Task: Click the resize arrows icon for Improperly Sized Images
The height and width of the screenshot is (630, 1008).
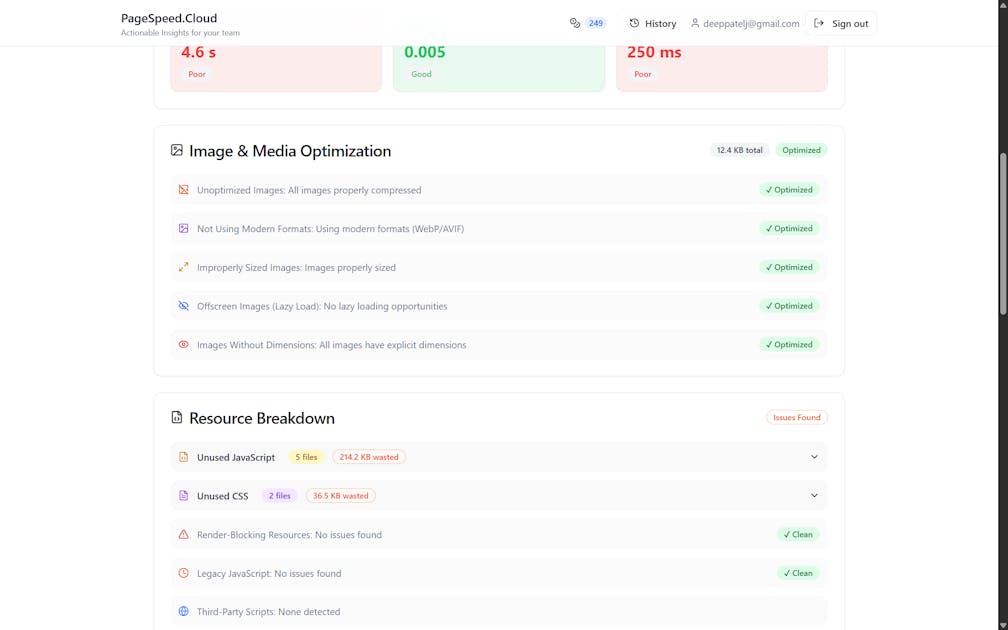Action: point(183,267)
